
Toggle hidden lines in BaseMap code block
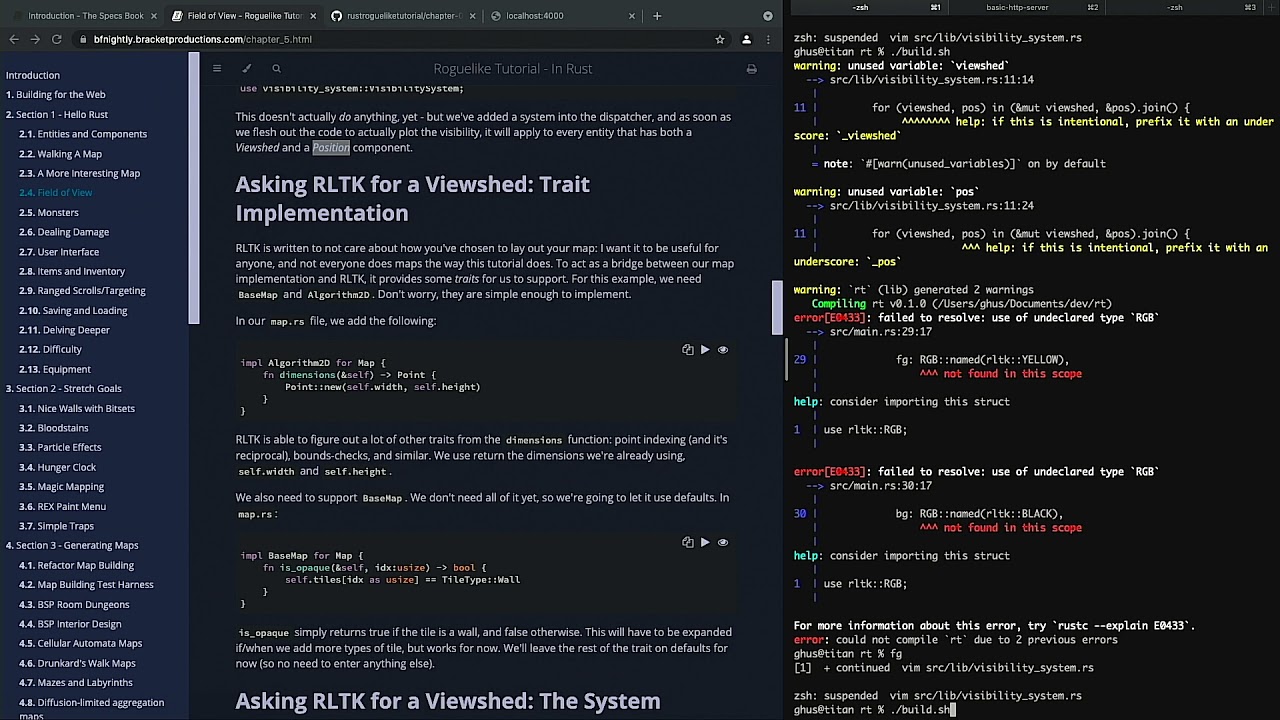[x=723, y=542]
